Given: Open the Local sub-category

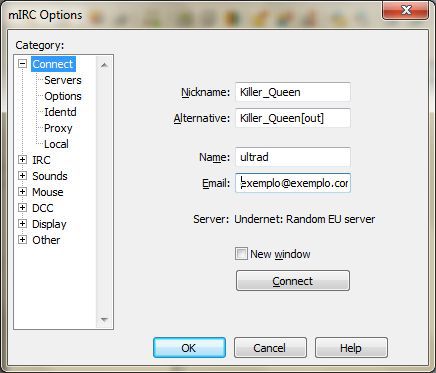Looking at the screenshot, I should click(x=56, y=144).
